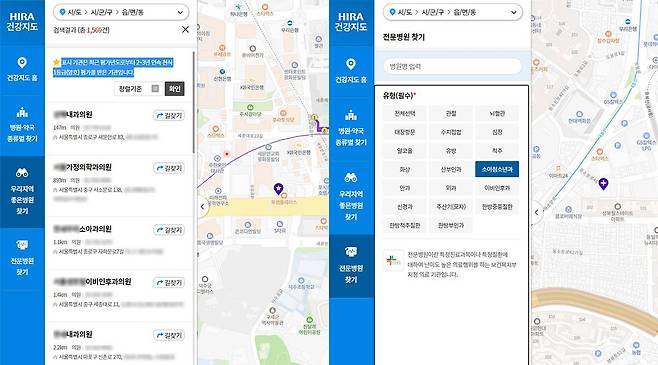Image resolution: width=658 pixels, height=365 pixels.
Task: Collapse the right panel with the arrow handle
Action: pos(537,212)
